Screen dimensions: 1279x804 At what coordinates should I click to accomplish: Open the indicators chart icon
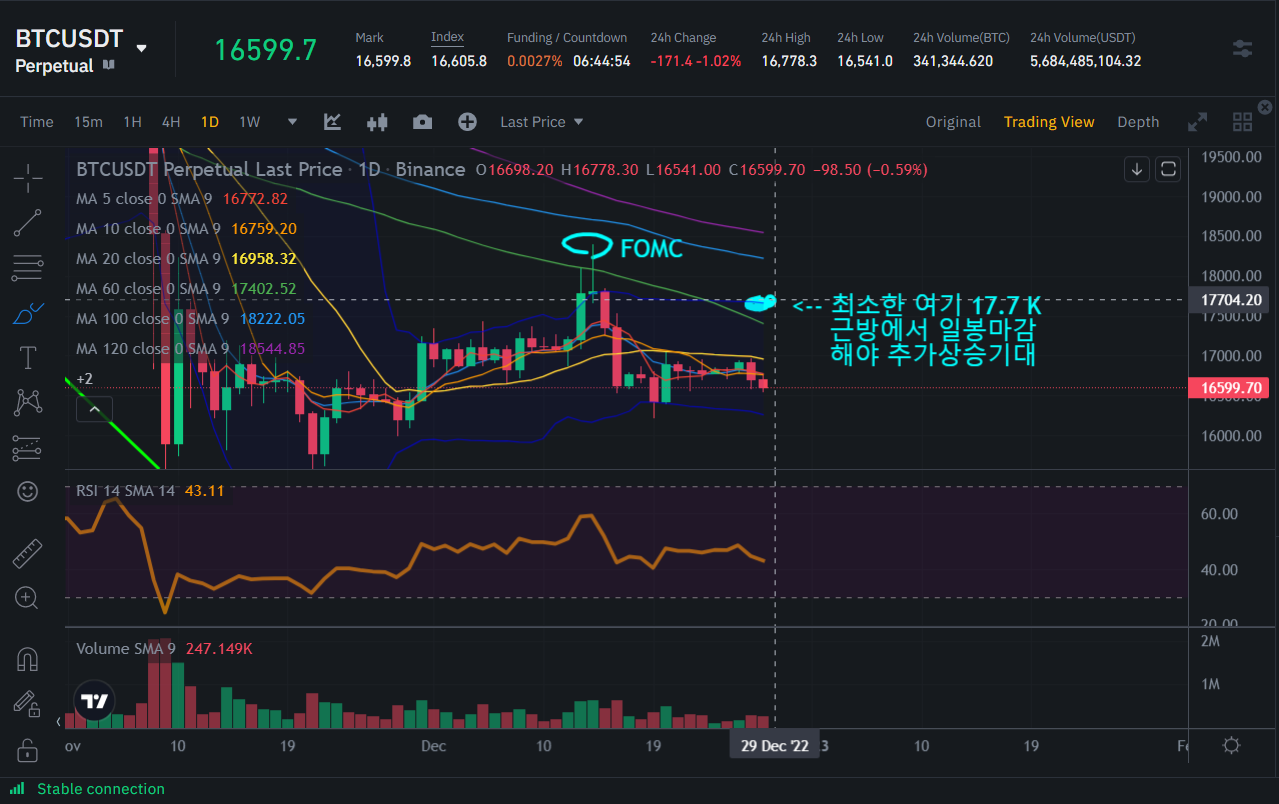point(332,122)
